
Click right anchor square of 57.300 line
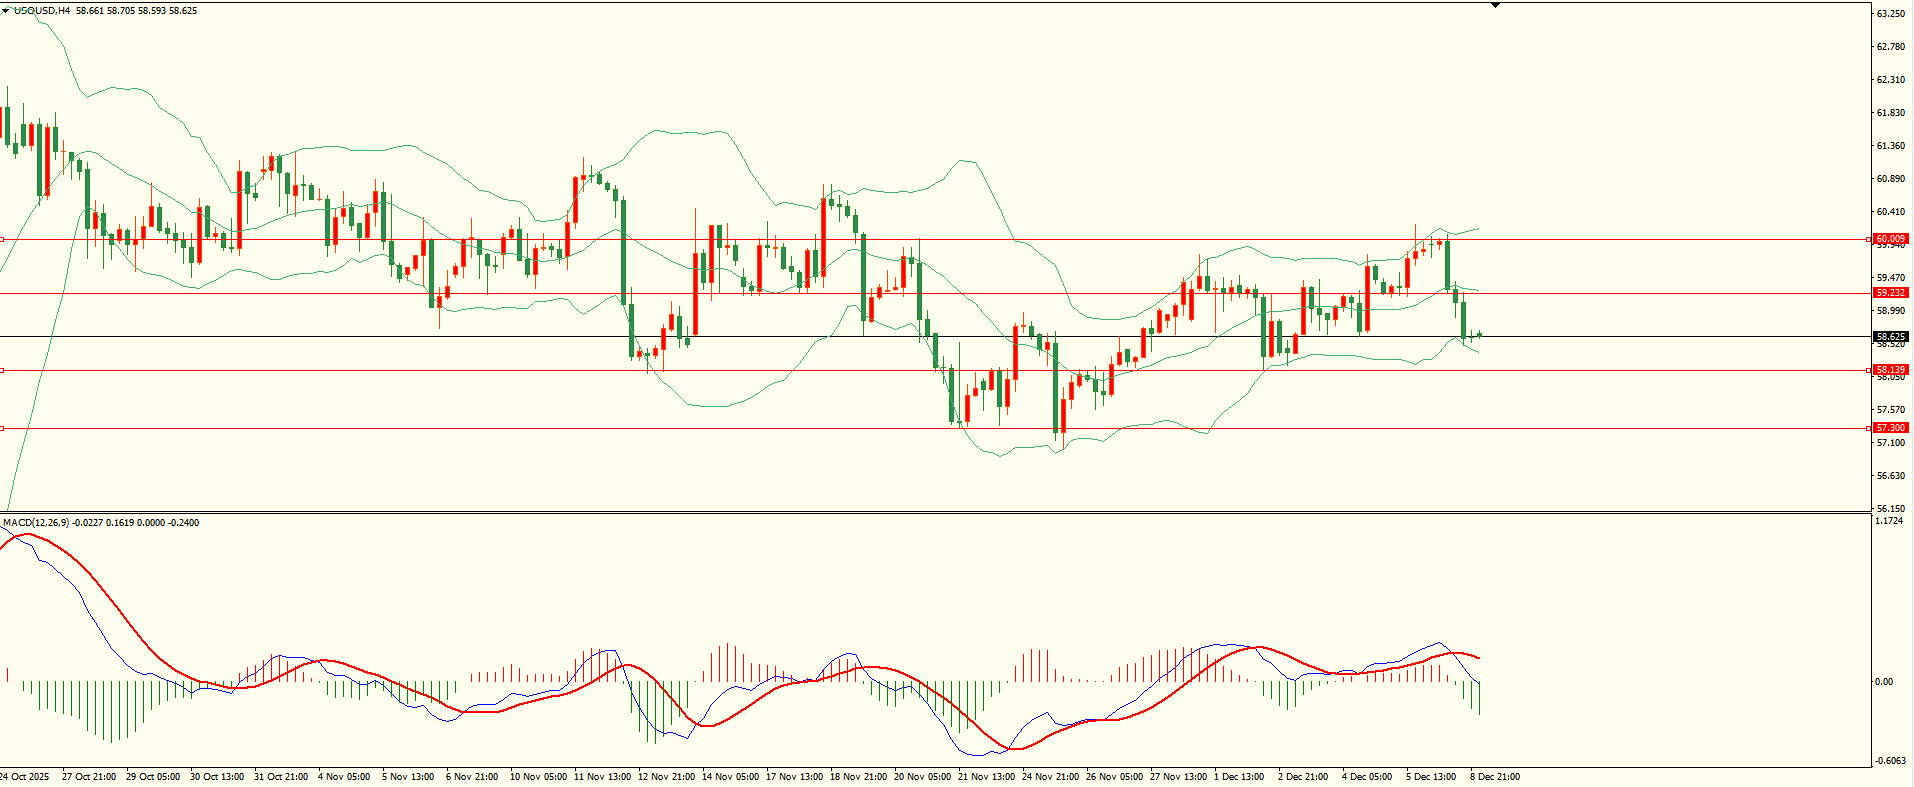[1869, 428]
